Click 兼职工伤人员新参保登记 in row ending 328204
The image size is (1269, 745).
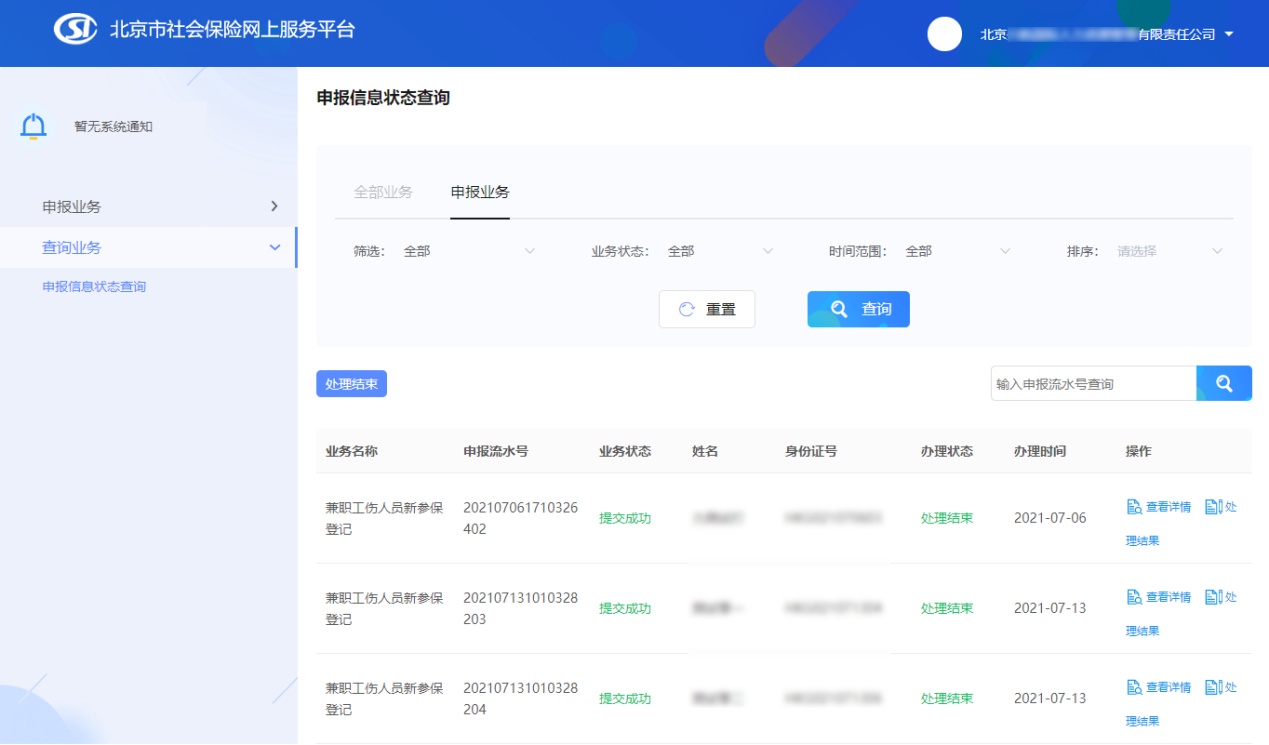[384, 698]
